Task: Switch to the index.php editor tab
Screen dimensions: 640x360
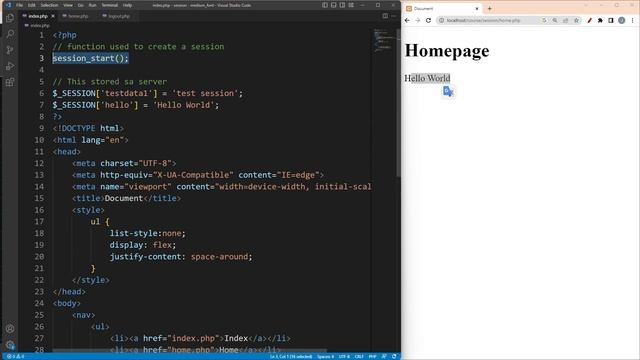Action: pos(38,16)
